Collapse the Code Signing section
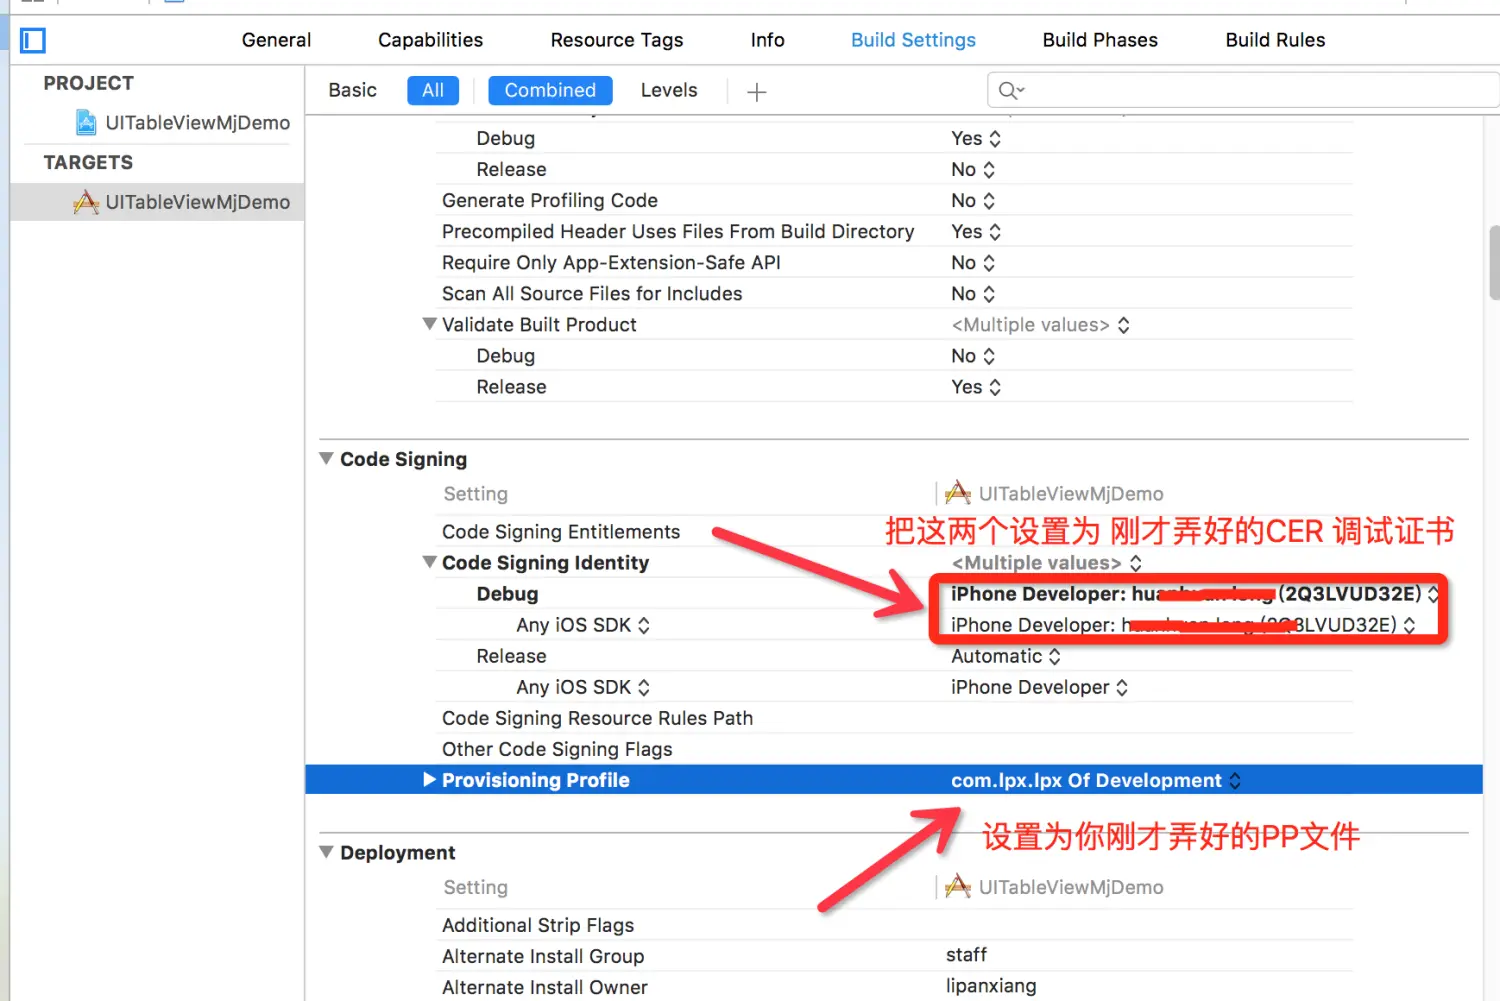 [x=326, y=458]
